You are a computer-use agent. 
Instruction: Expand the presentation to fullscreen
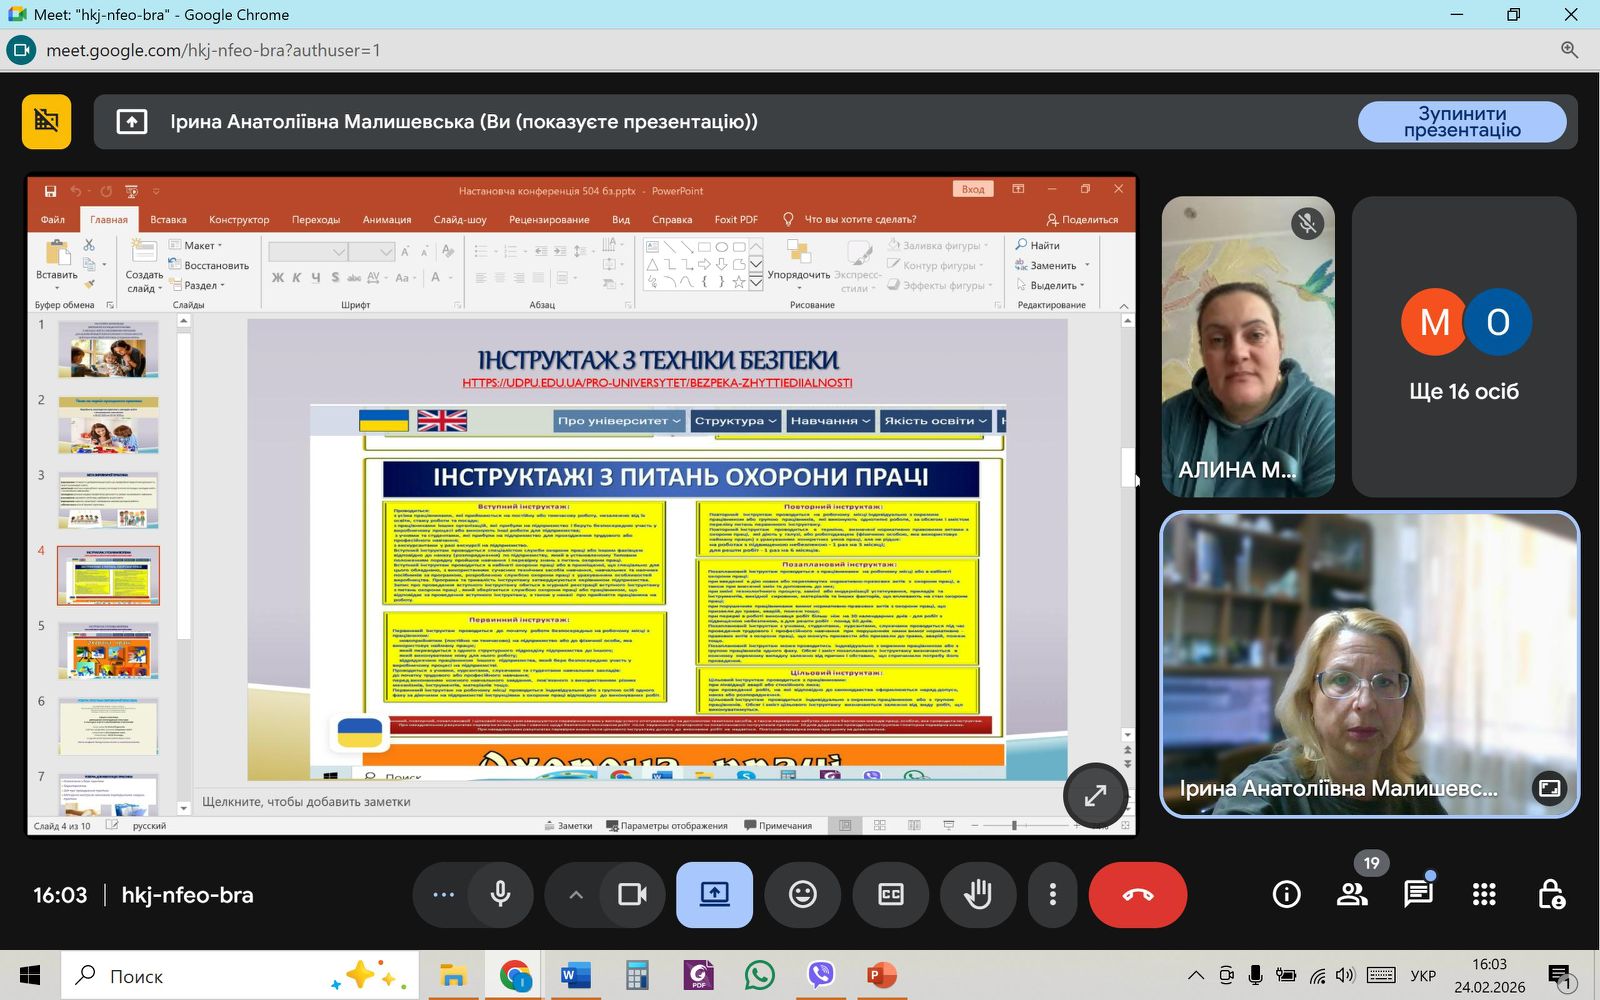click(1095, 796)
